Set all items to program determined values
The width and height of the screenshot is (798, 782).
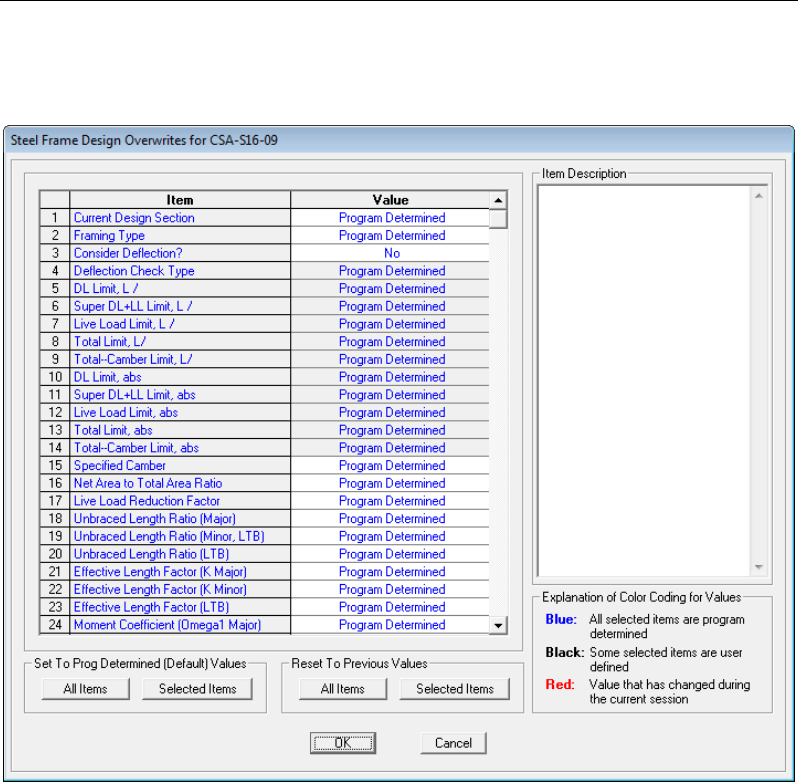86,689
